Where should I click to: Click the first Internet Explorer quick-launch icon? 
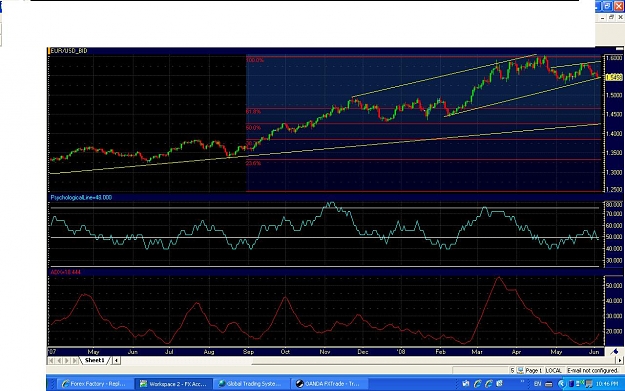[478, 383]
